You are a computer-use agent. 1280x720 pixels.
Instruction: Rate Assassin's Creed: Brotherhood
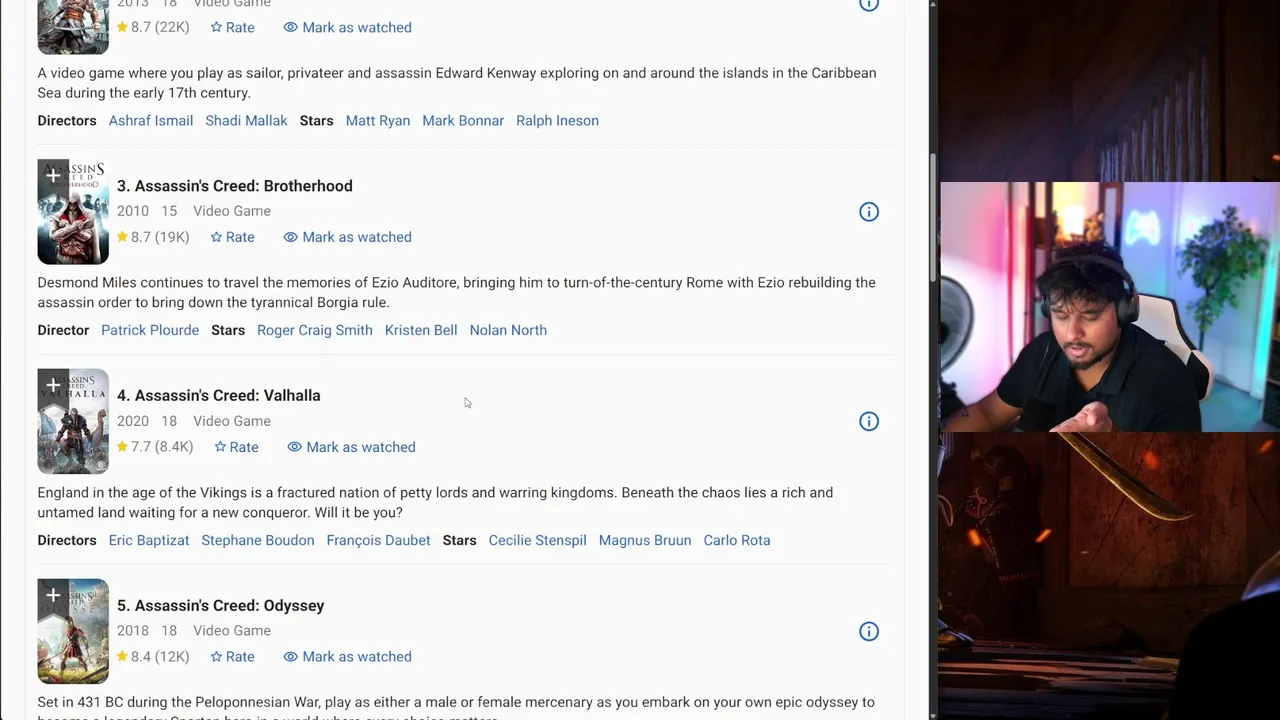pyautogui.click(x=232, y=237)
